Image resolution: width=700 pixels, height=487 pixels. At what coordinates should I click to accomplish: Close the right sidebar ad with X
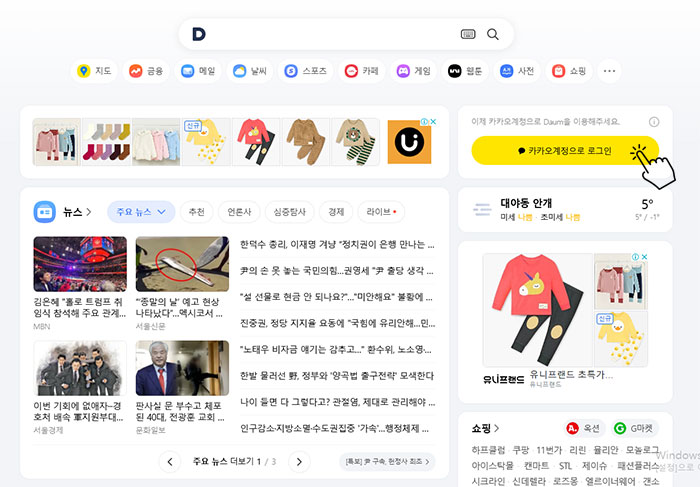pyautogui.click(x=644, y=257)
